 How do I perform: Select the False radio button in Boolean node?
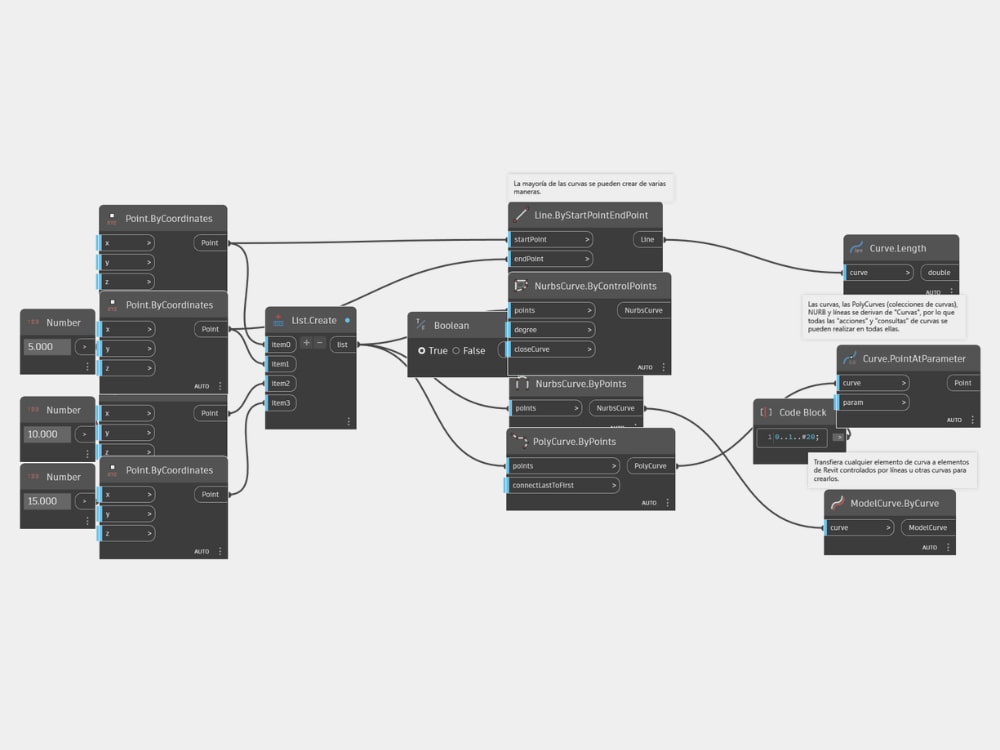[x=455, y=351]
